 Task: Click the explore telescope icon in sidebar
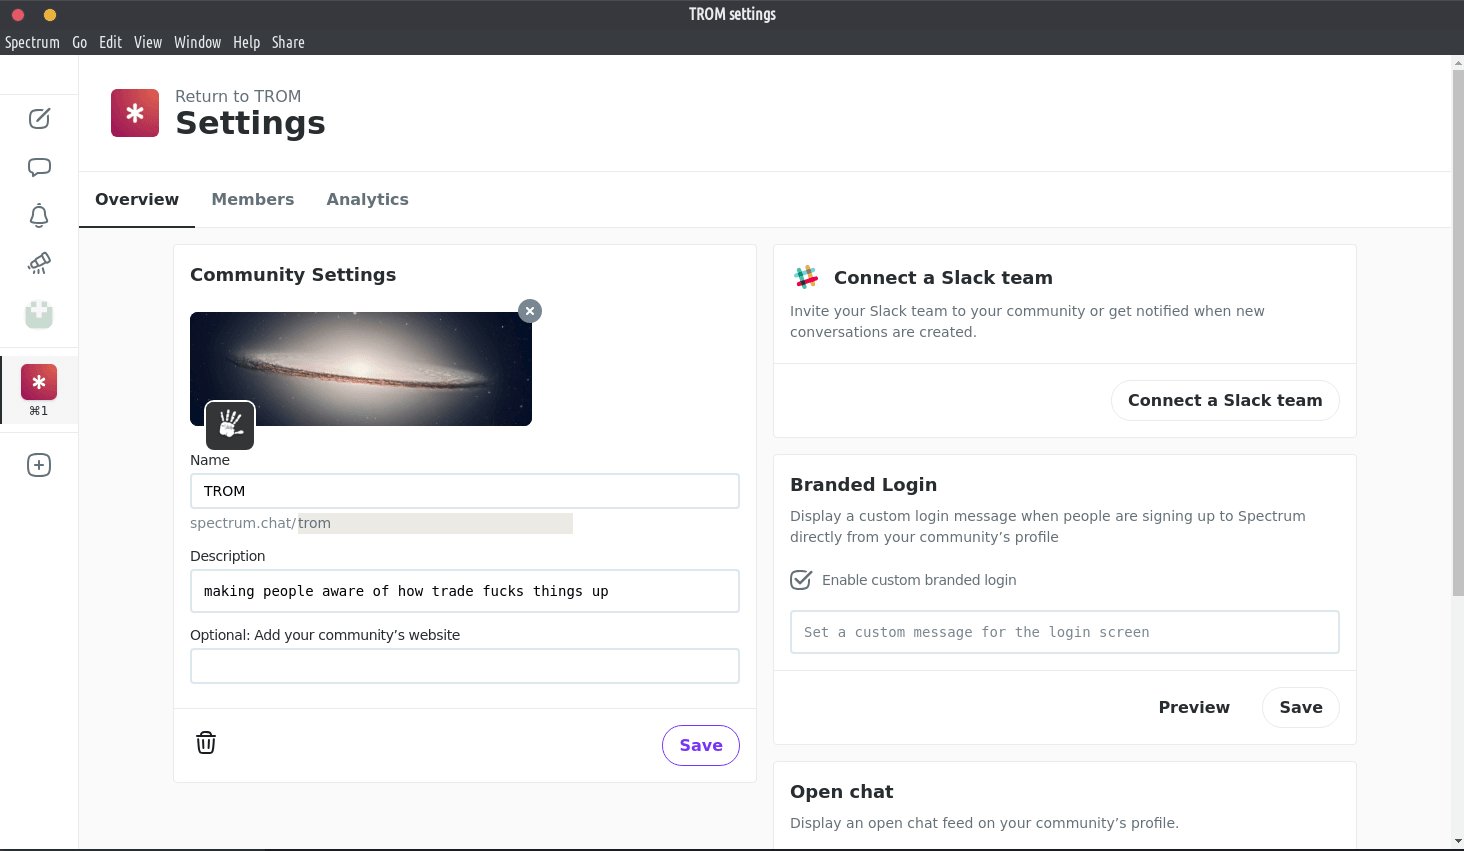point(39,263)
